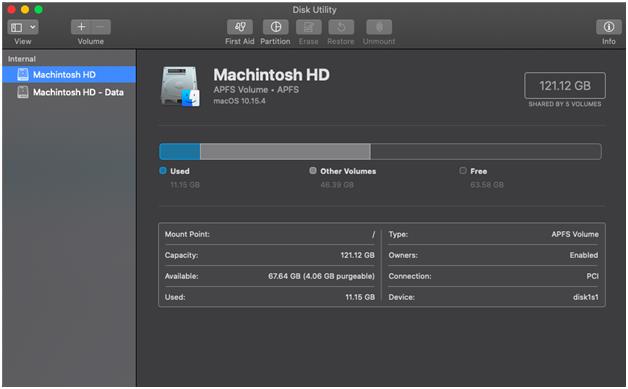The height and width of the screenshot is (389, 628).
Task: Click the SHARED BY 5 VOLUMES label
Action: coord(565,104)
